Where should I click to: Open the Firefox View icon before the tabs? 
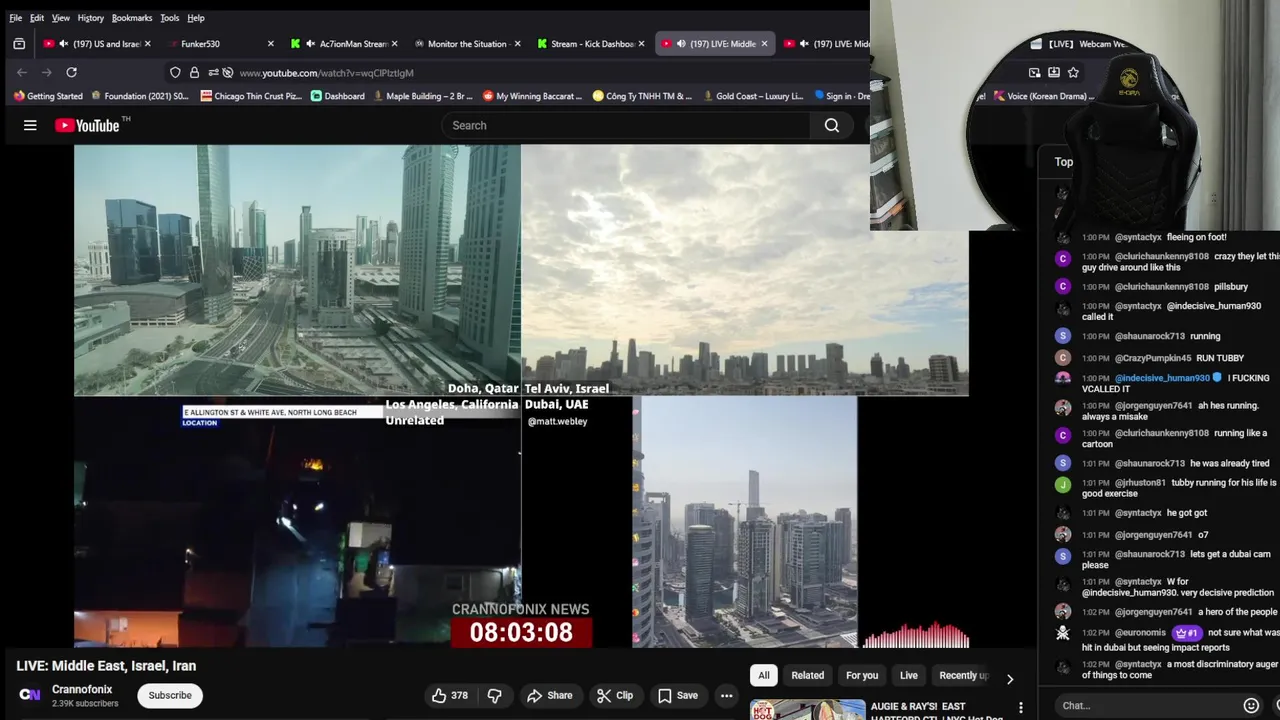coord(19,44)
